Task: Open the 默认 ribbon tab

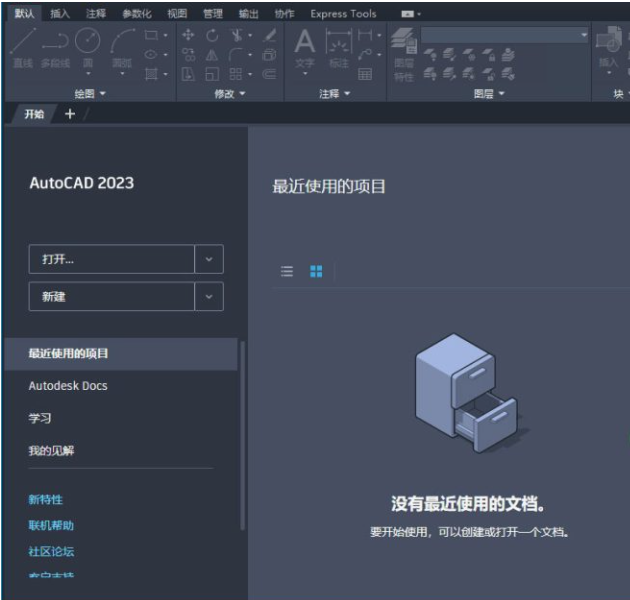Action: click(x=25, y=14)
